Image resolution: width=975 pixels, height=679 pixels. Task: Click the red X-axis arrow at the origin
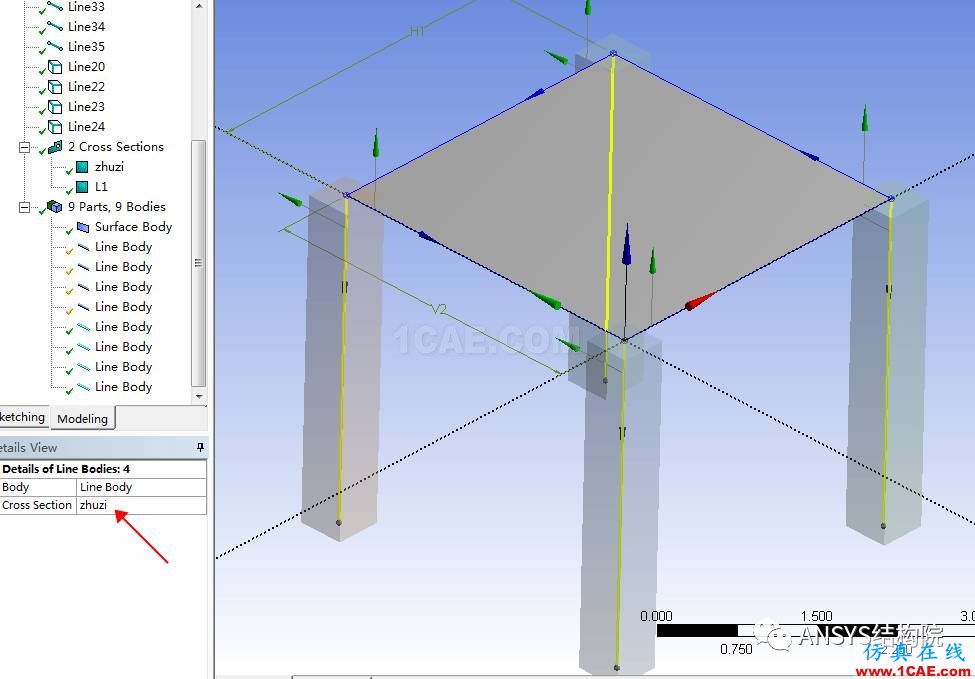pyautogui.click(x=701, y=302)
